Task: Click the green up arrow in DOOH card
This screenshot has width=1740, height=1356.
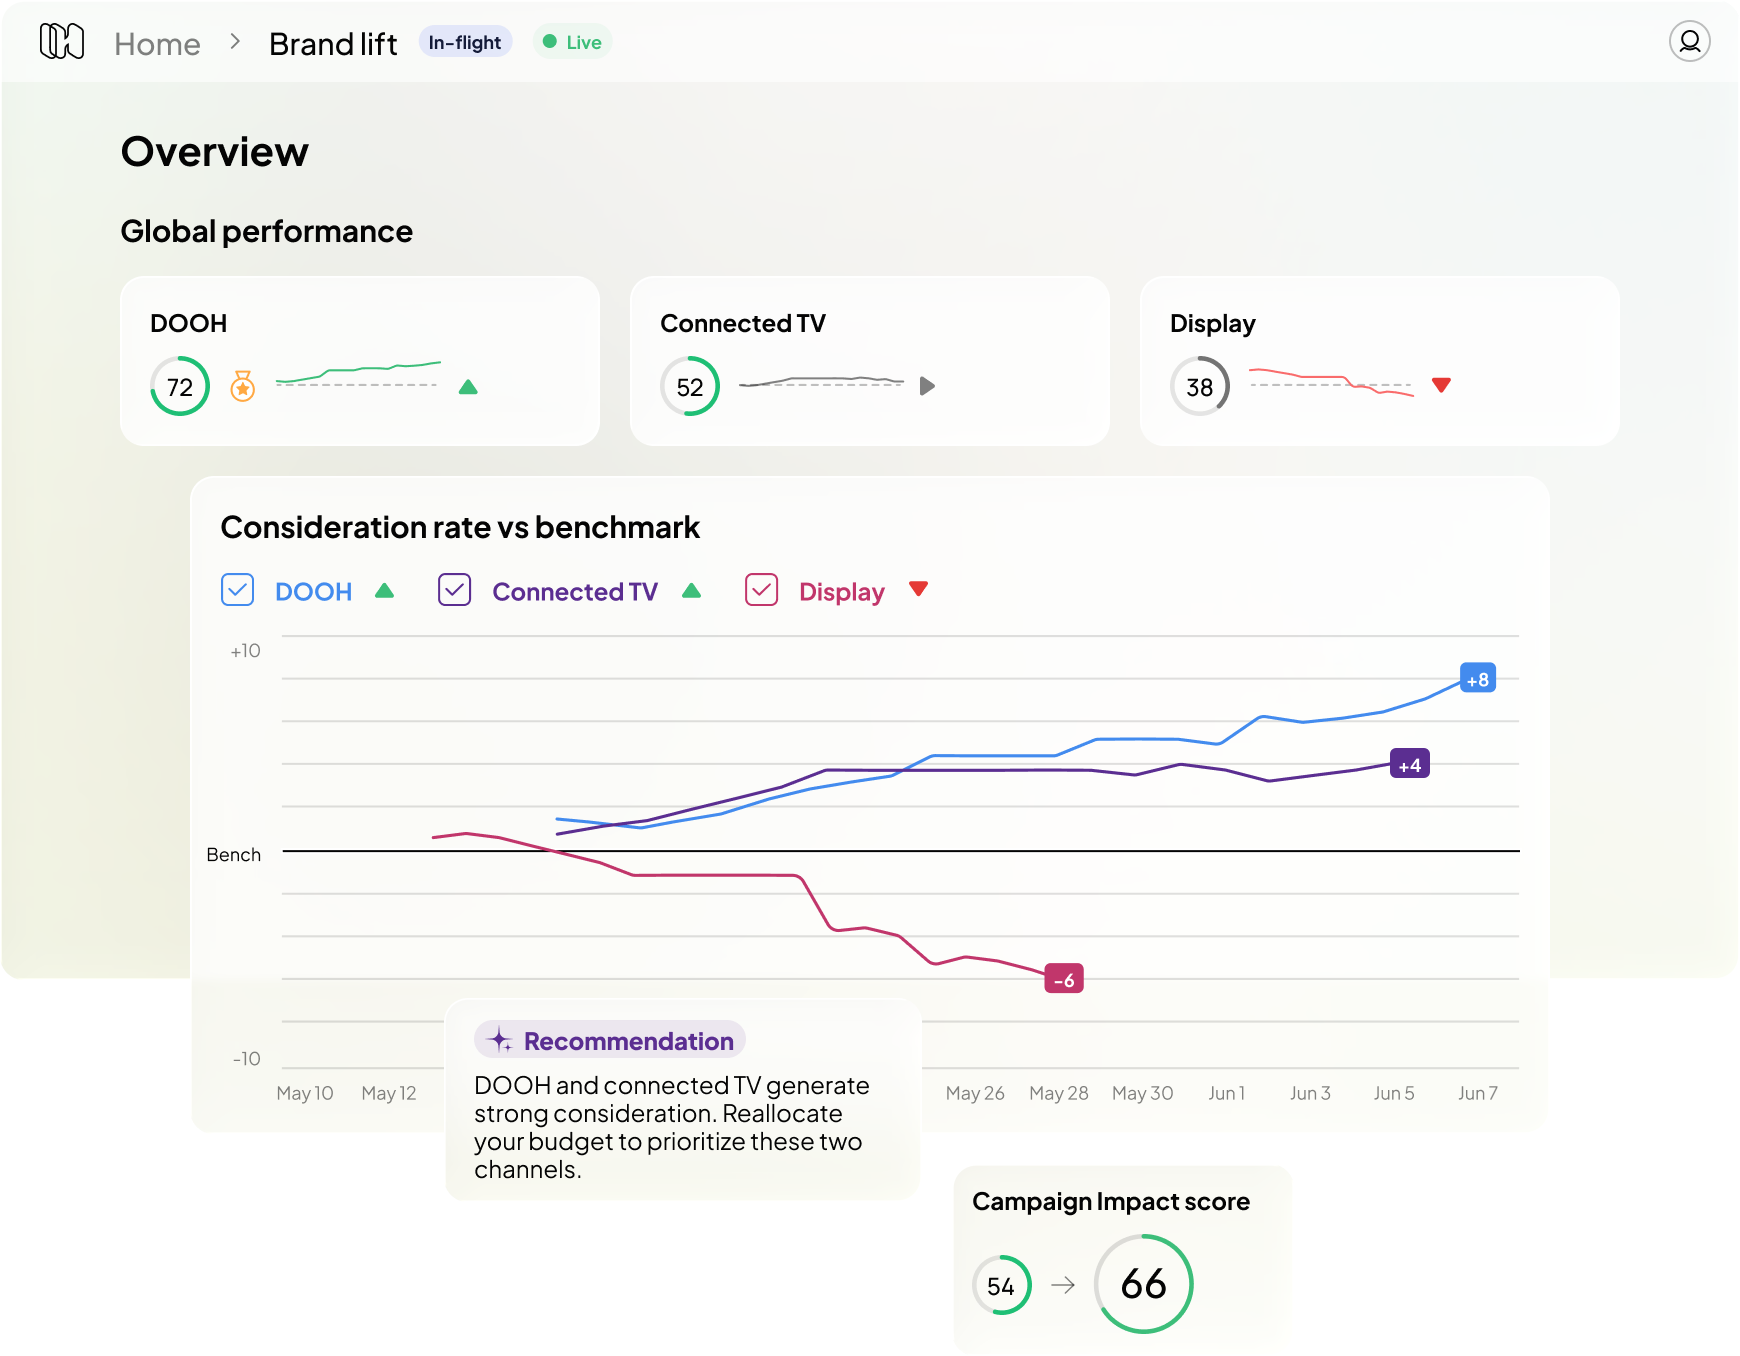Action: [x=468, y=387]
